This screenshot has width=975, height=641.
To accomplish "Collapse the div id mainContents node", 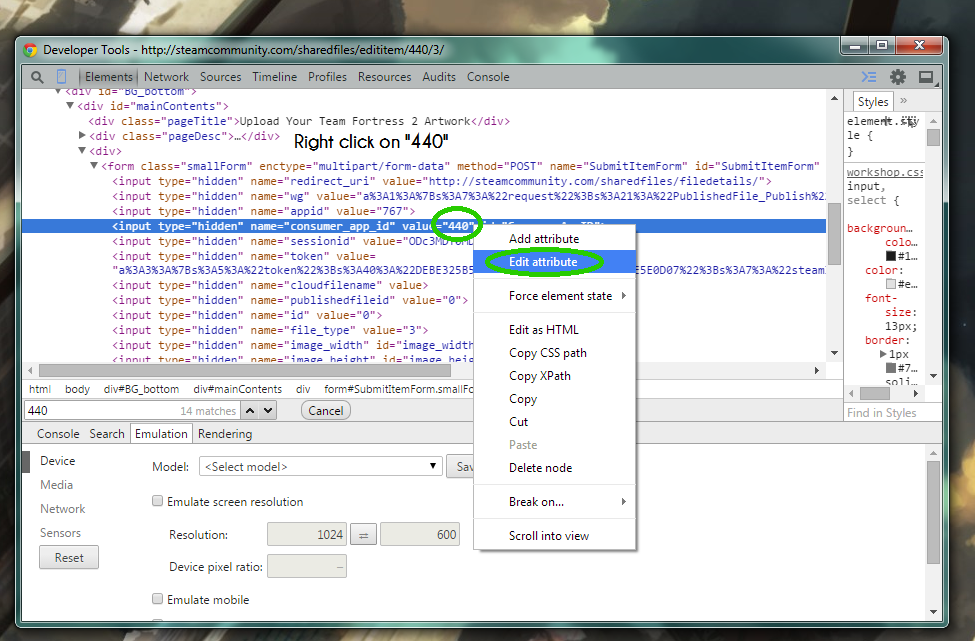I will point(70,106).
